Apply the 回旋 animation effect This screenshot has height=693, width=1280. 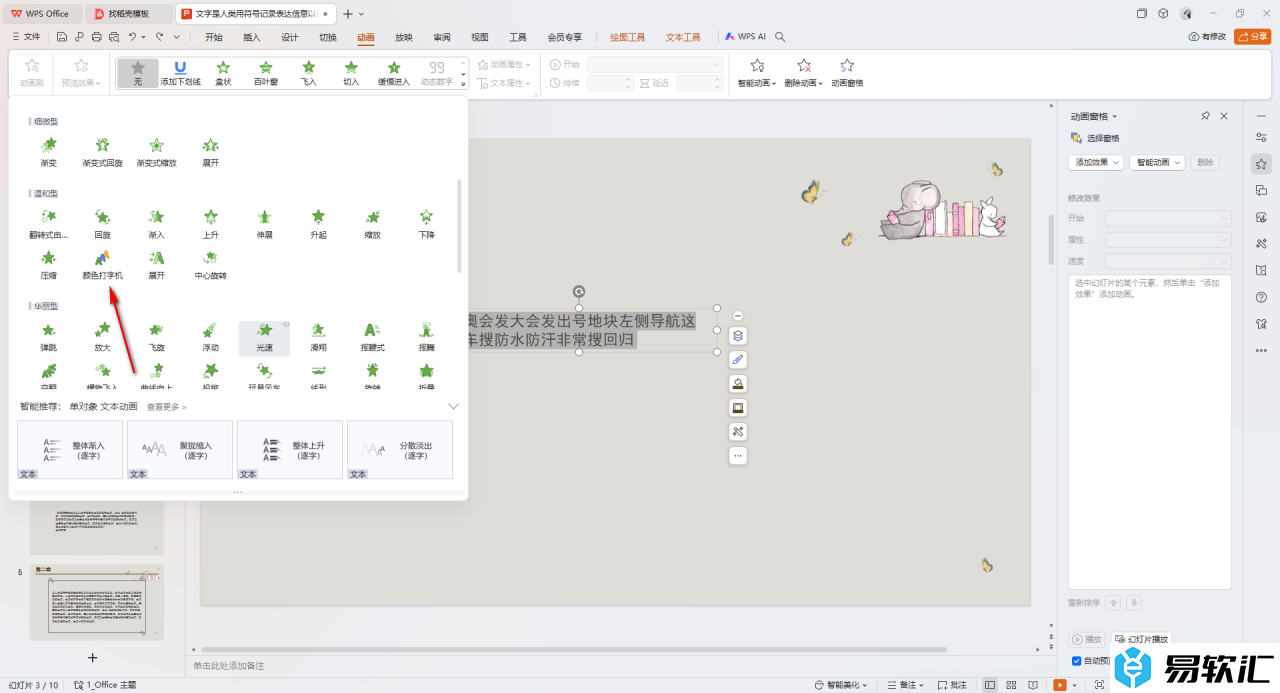pos(102,224)
